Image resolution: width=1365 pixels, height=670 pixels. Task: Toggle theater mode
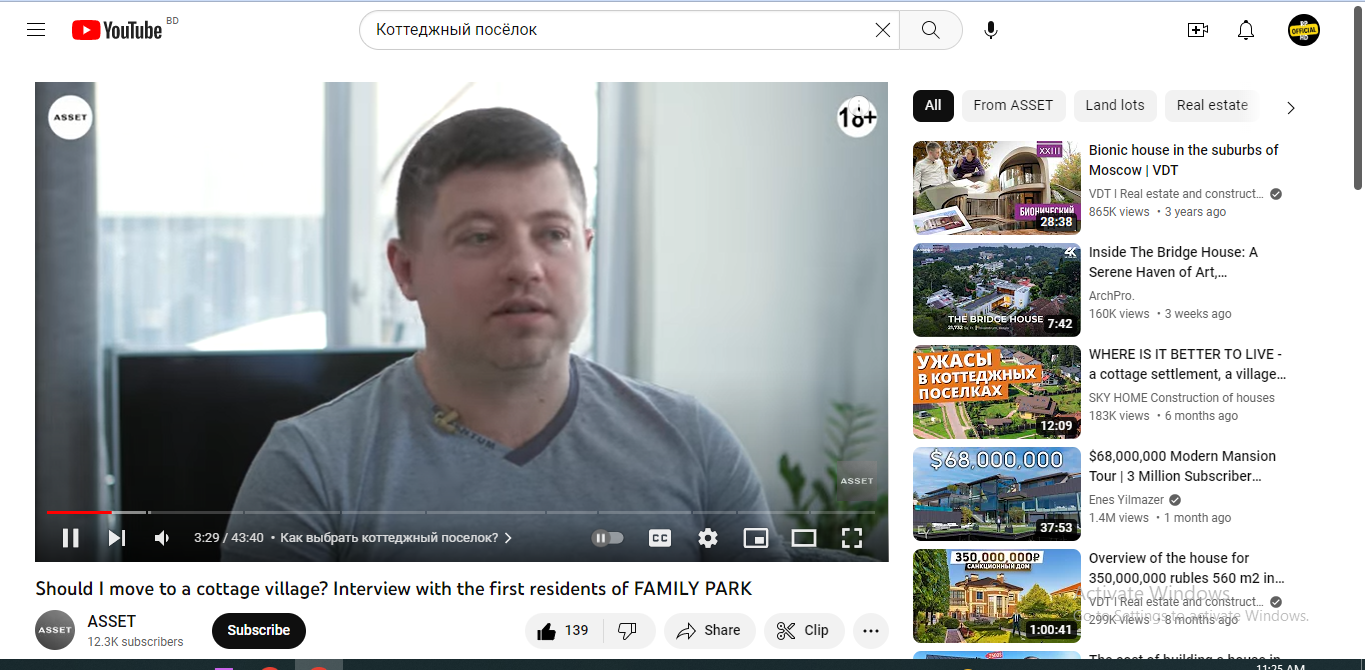point(804,538)
